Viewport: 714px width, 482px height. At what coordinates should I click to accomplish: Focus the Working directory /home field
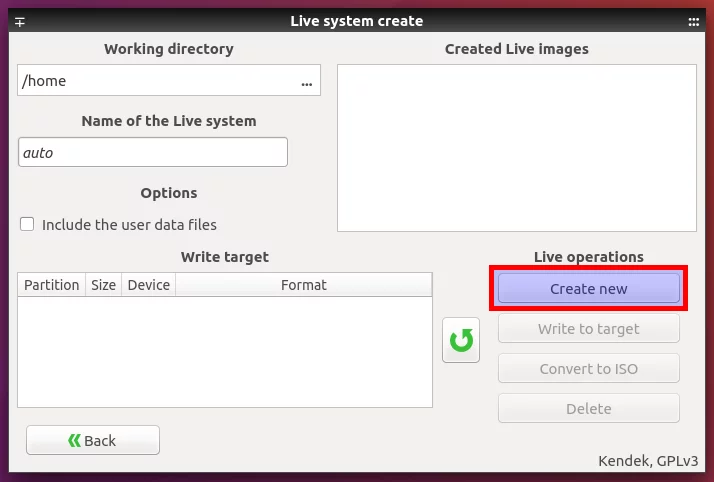[x=169, y=80]
